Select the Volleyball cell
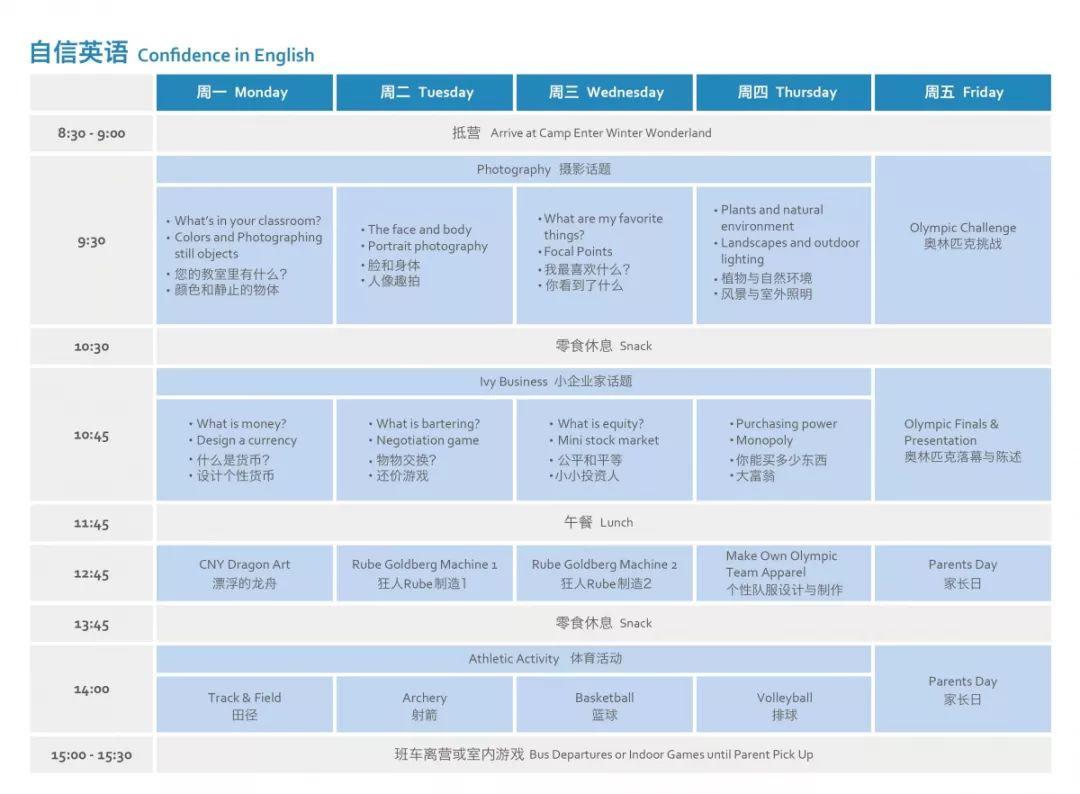Screen dimensions: 1080x794 (784, 704)
